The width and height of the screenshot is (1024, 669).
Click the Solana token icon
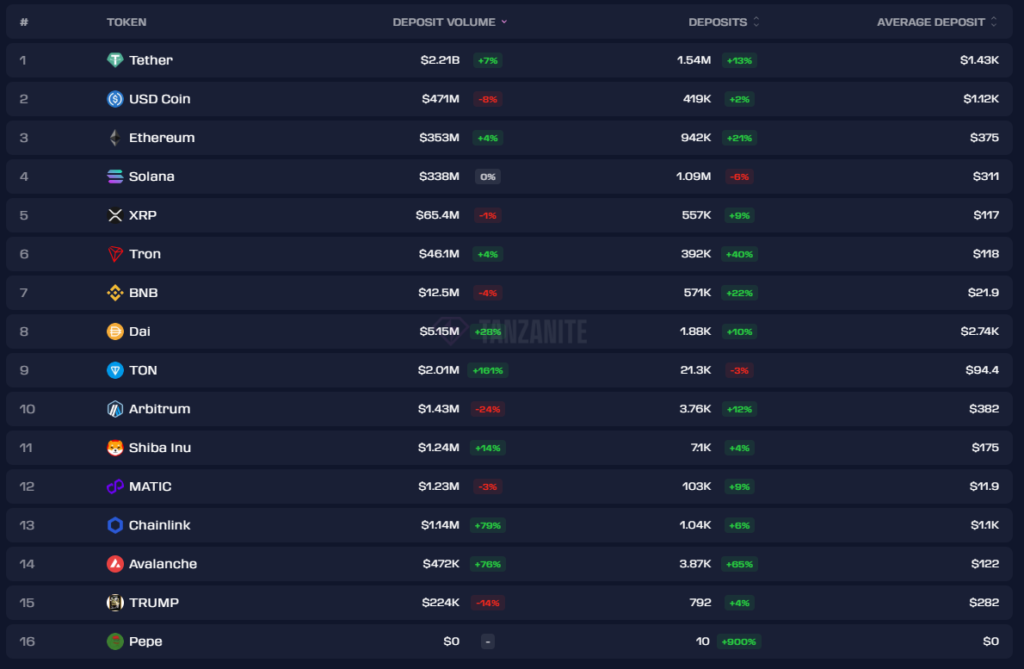click(115, 177)
